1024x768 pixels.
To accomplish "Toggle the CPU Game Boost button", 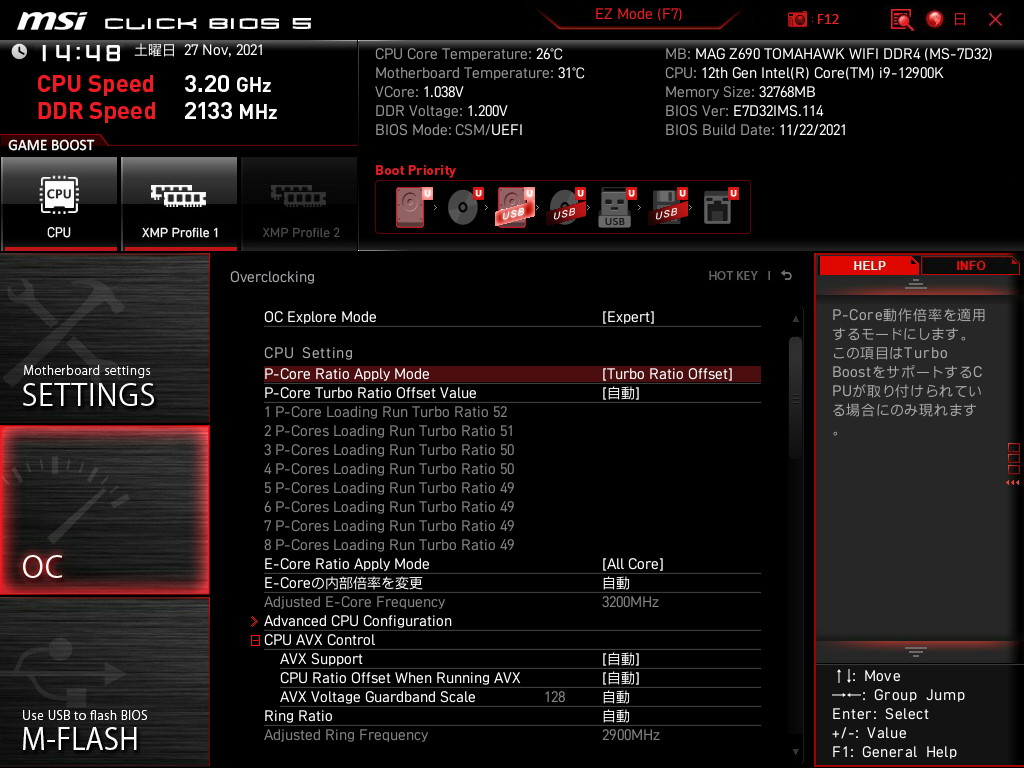I will pos(59,204).
